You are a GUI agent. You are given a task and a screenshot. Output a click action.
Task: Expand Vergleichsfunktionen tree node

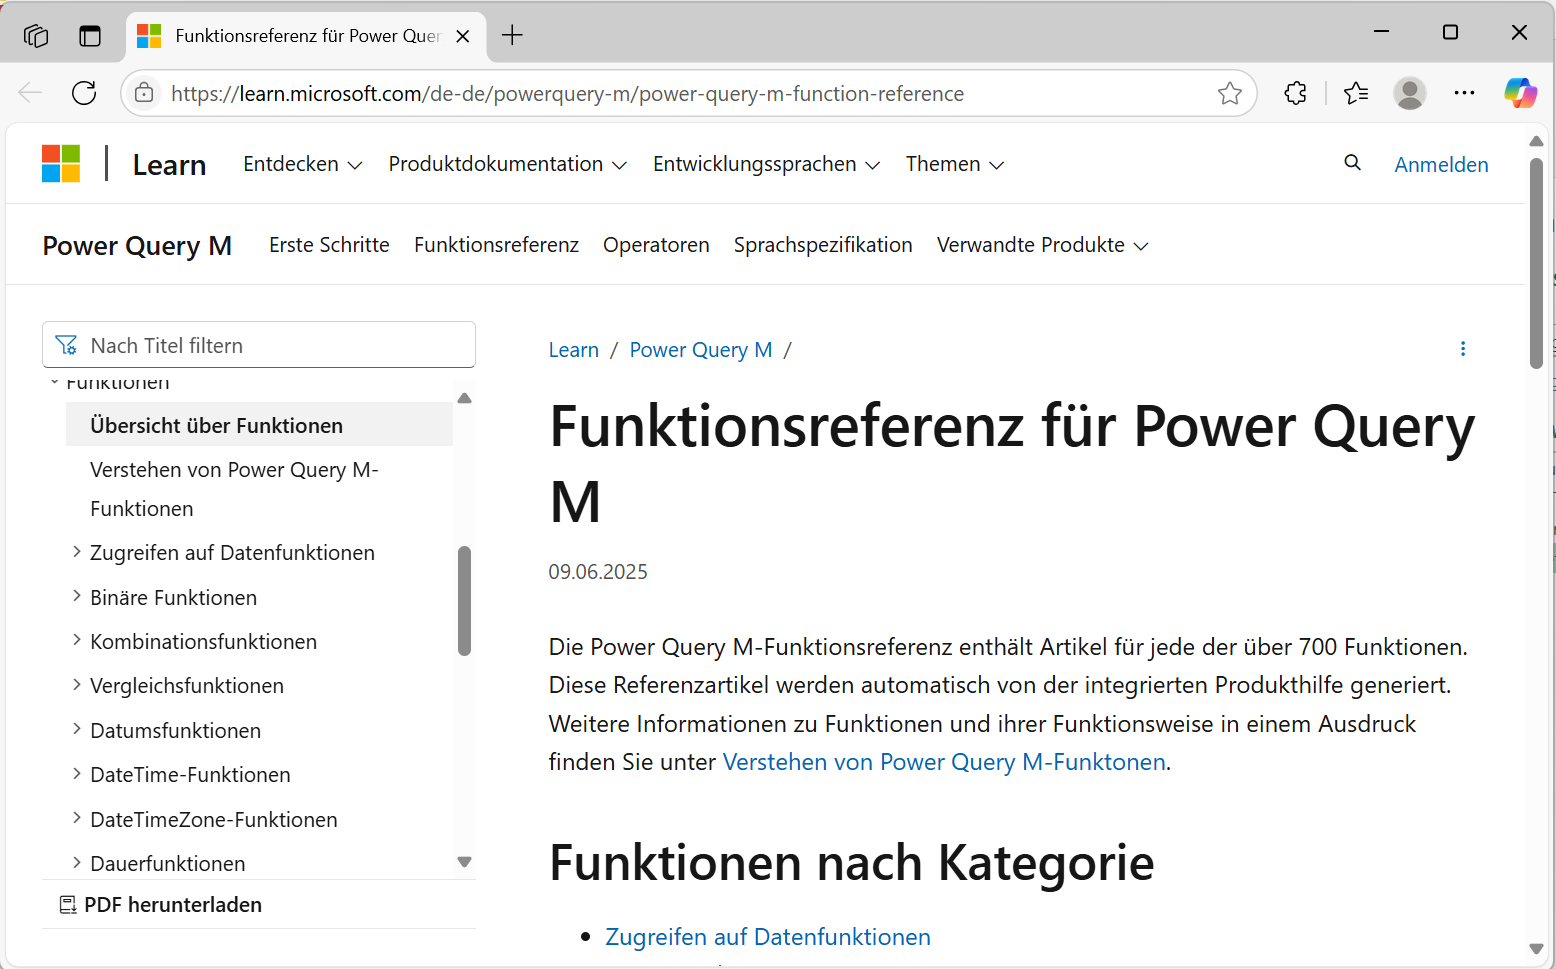[x=77, y=685]
